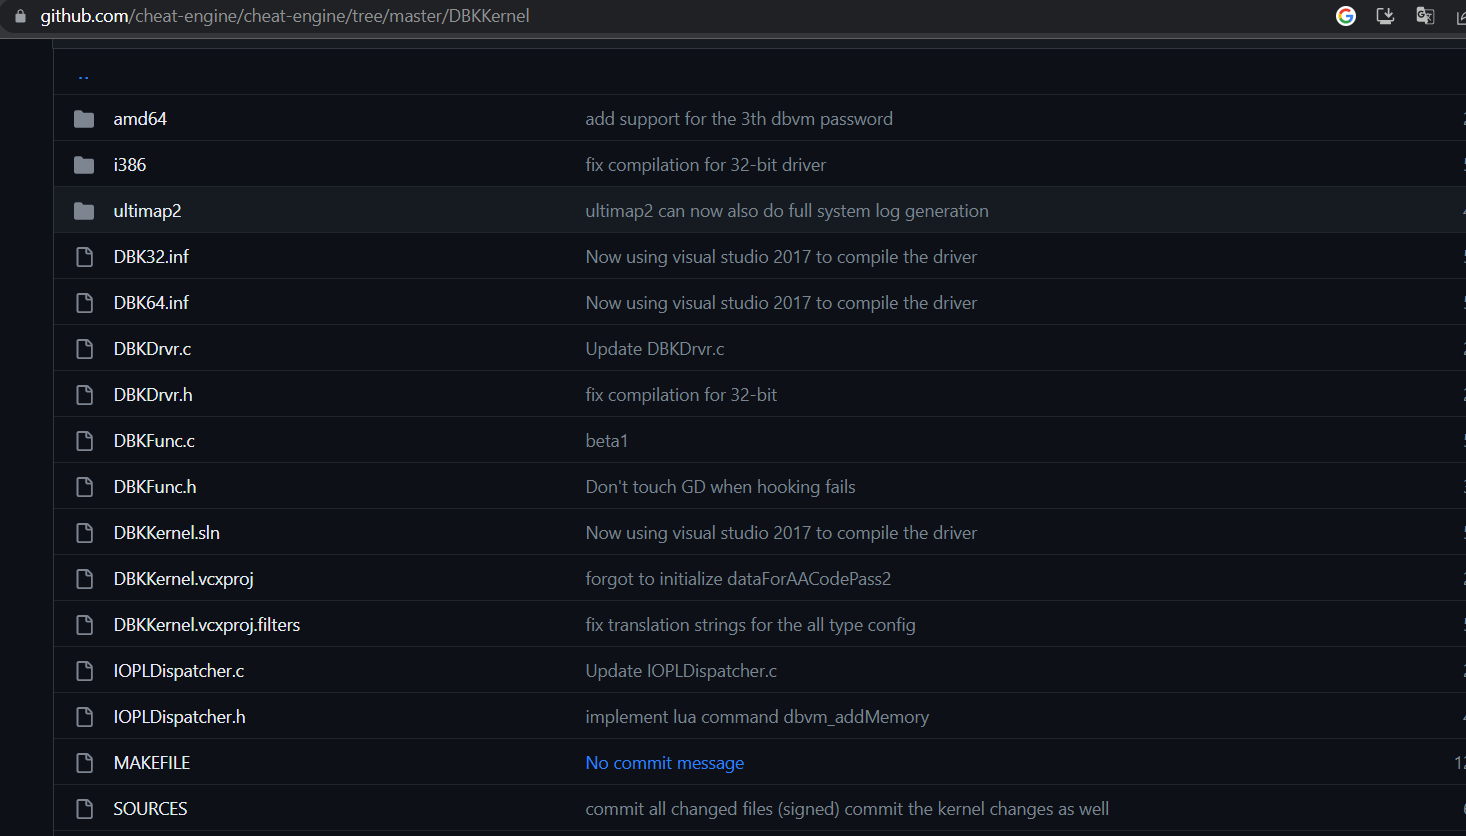Image resolution: width=1466 pixels, height=836 pixels.
Task: Open DBK64.inf commit 'Now using visual studio 2017'
Action: point(781,303)
